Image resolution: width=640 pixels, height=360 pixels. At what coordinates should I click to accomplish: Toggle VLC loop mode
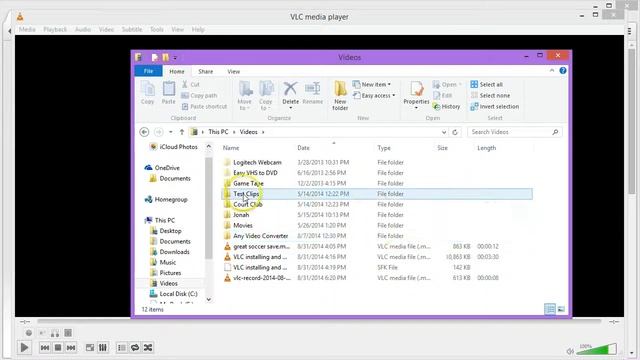135,347
